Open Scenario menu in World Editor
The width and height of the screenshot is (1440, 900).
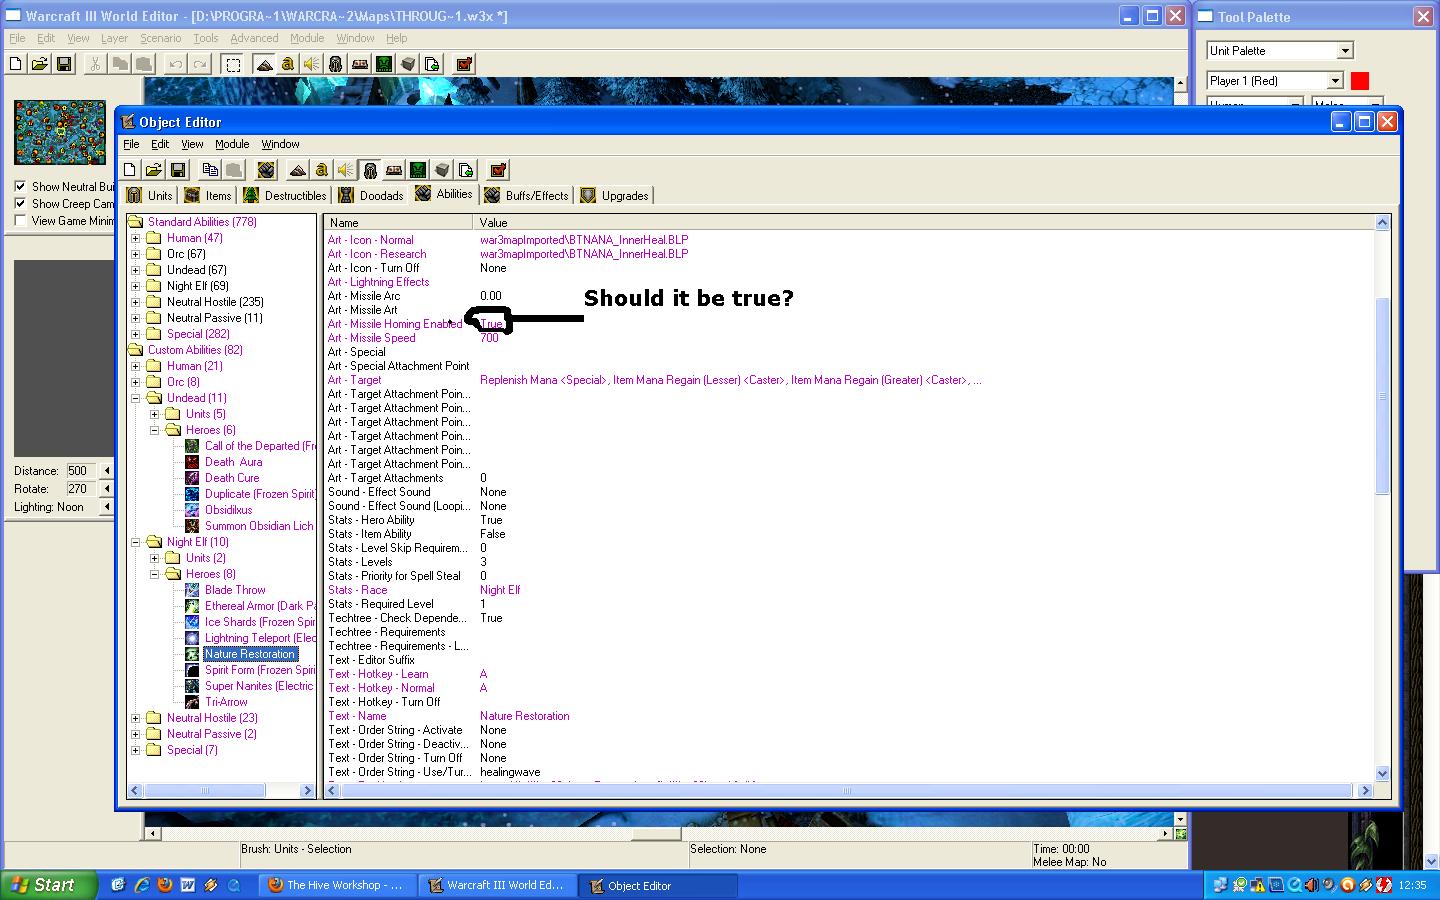click(160, 38)
